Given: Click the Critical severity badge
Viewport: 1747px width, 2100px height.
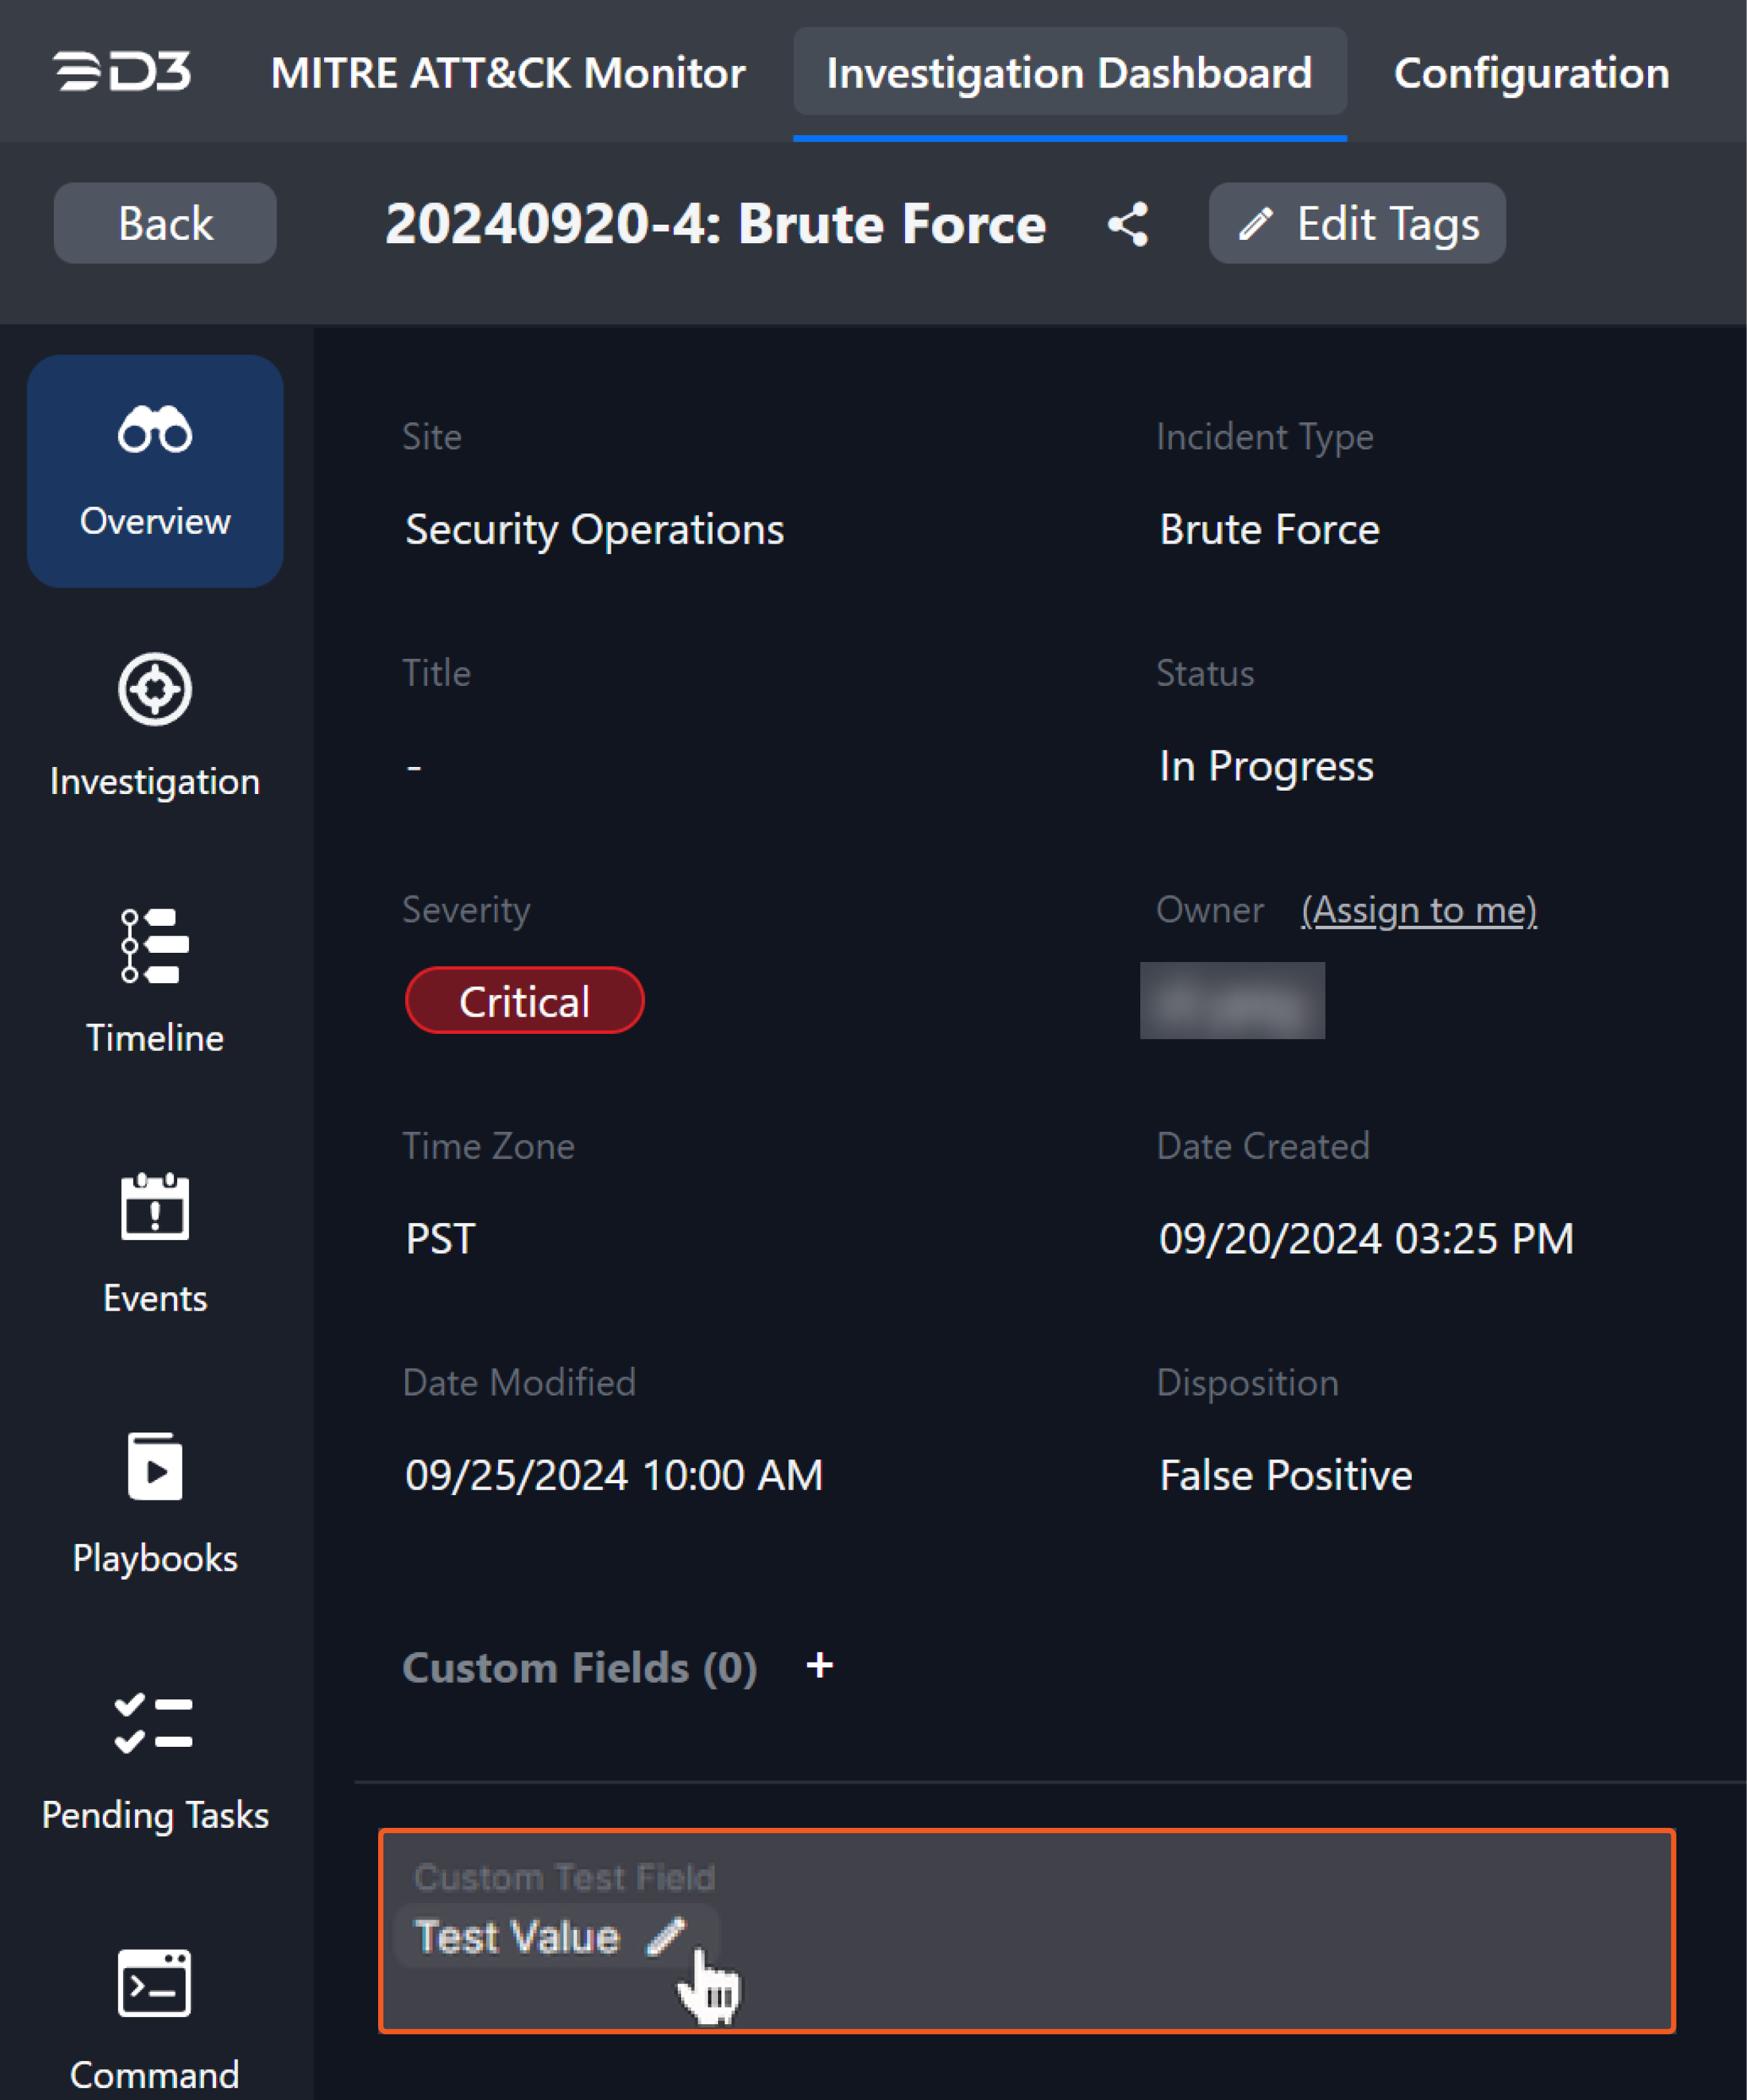Looking at the screenshot, I should tap(524, 1001).
